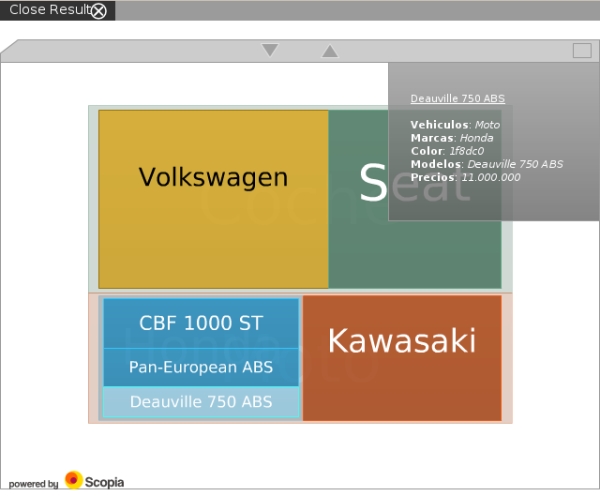This screenshot has height=496, width=600.
Task: Click the 'powered by' text
Action: pos(33,484)
